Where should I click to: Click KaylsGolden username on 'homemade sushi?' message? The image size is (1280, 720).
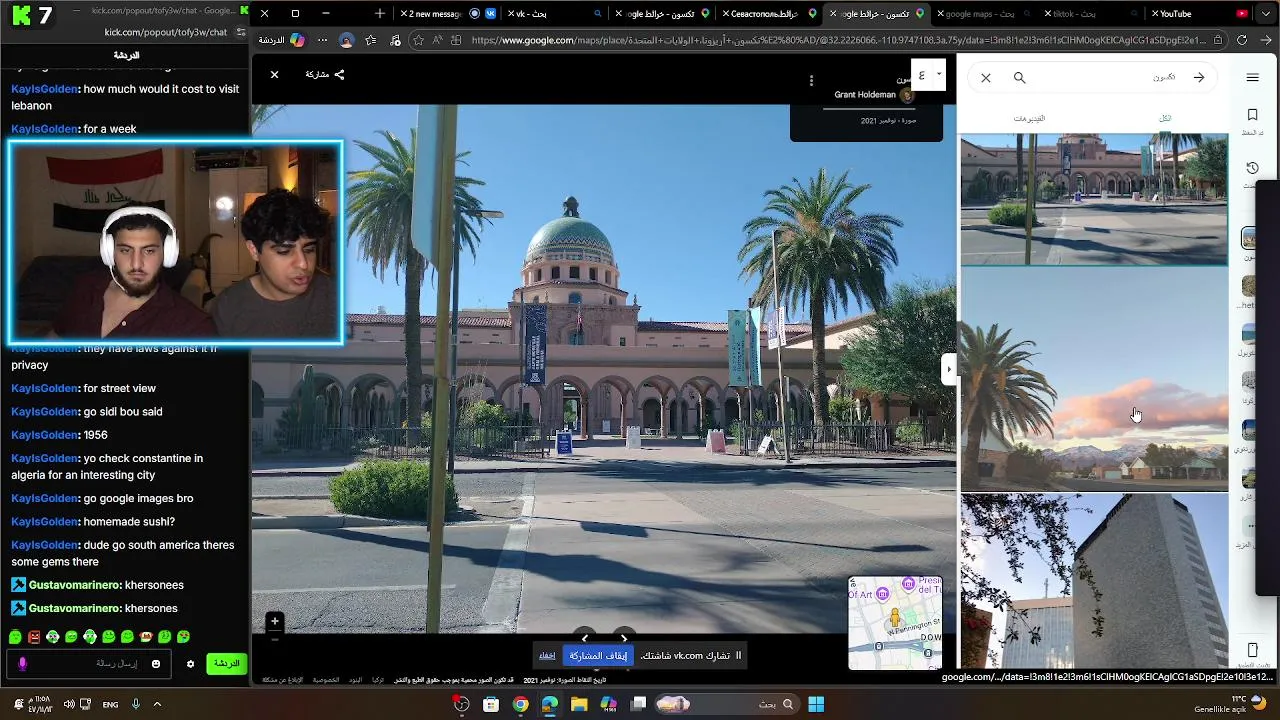pos(45,522)
